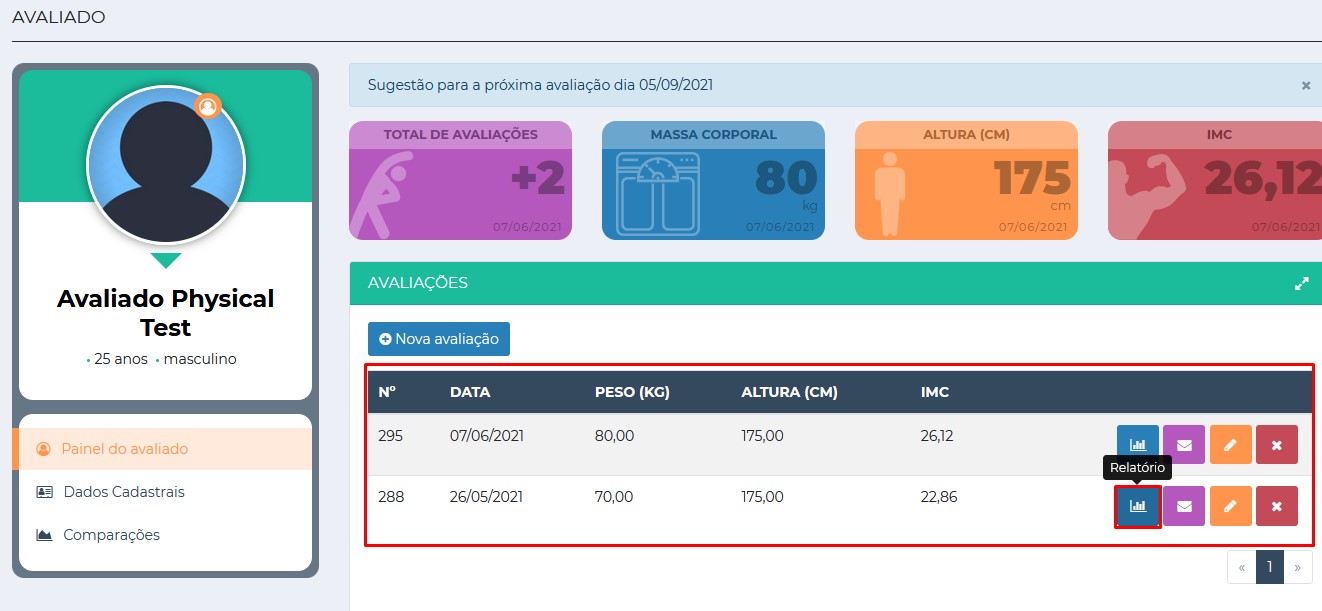
Task: Dismiss the next evaluation suggestion alert
Action: click(1305, 86)
